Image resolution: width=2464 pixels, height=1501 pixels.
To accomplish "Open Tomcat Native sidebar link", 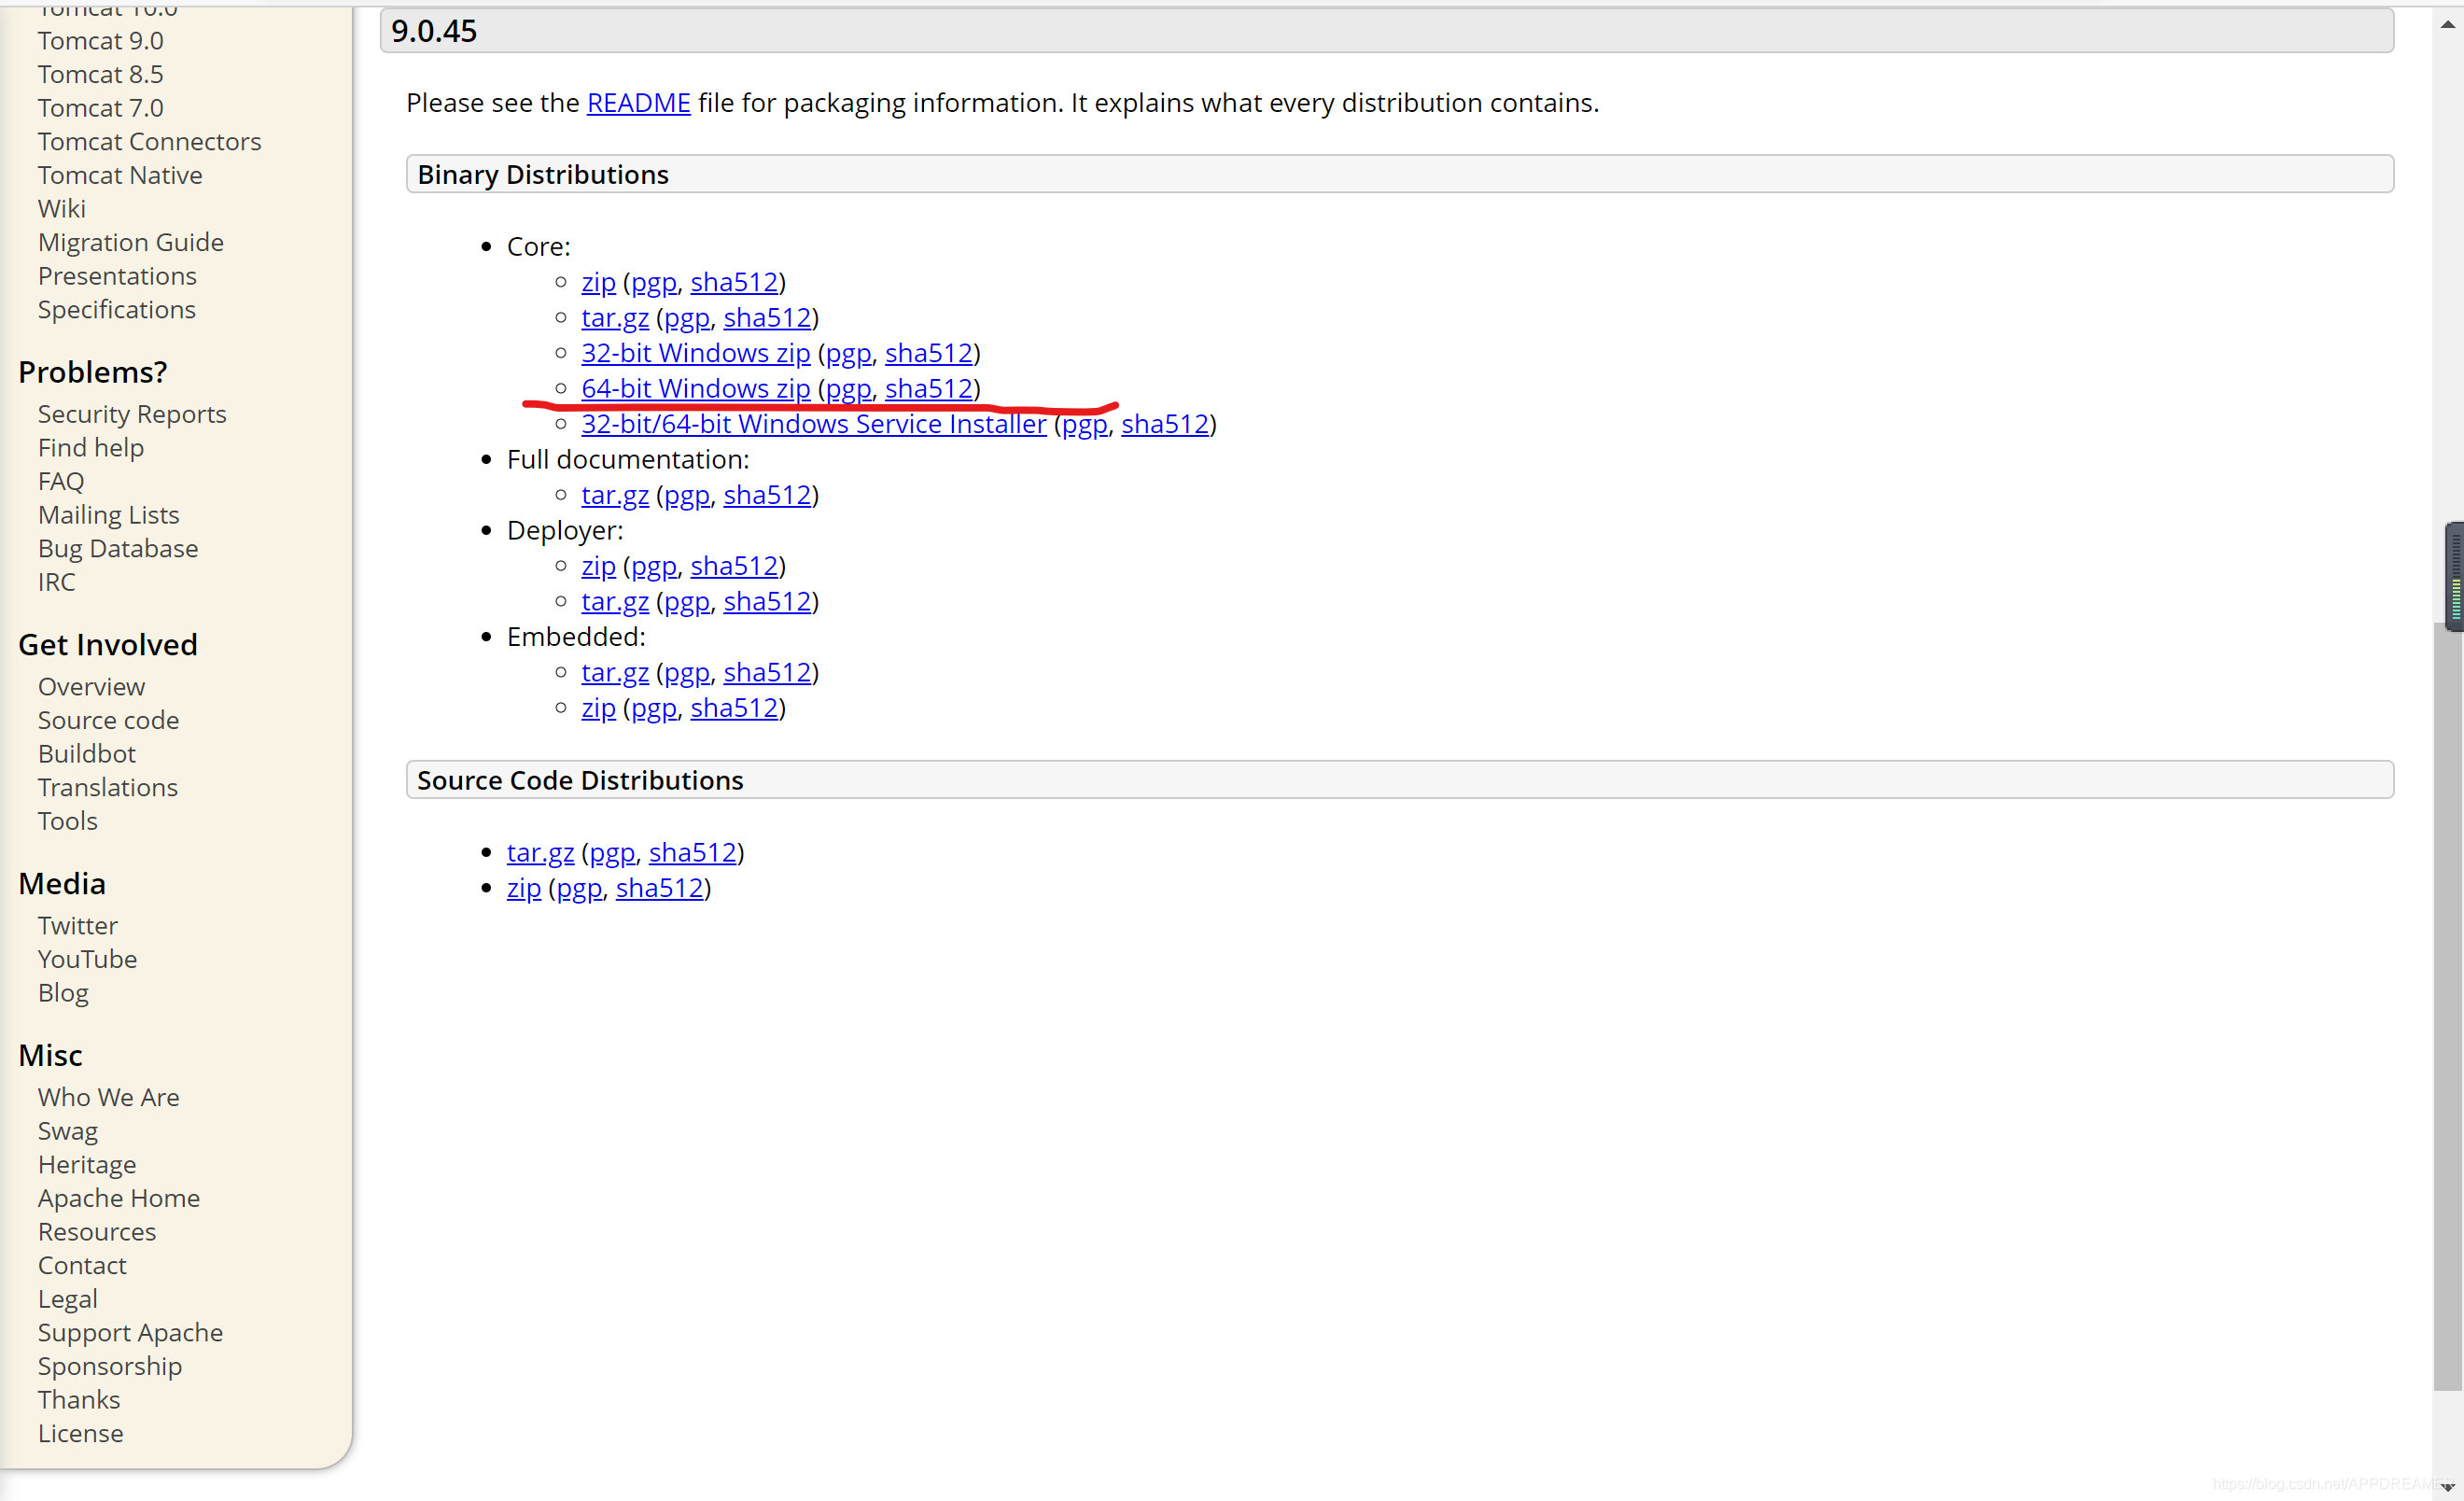I will tap(120, 175).
